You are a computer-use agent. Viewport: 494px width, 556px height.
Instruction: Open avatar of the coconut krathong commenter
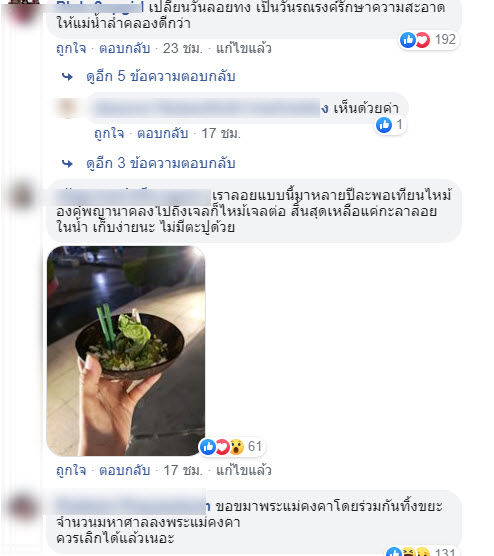pyautogui.click(x=22, y=196)
